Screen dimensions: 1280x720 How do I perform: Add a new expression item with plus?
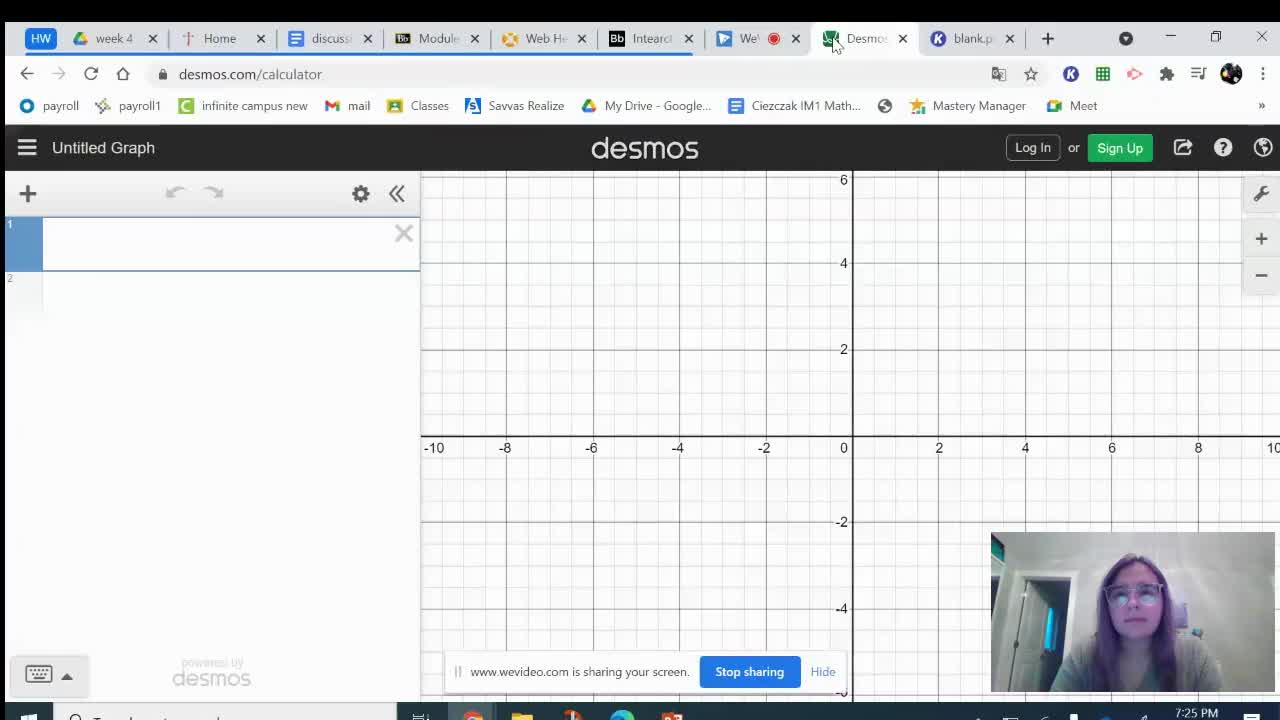[x=28, y=194]
